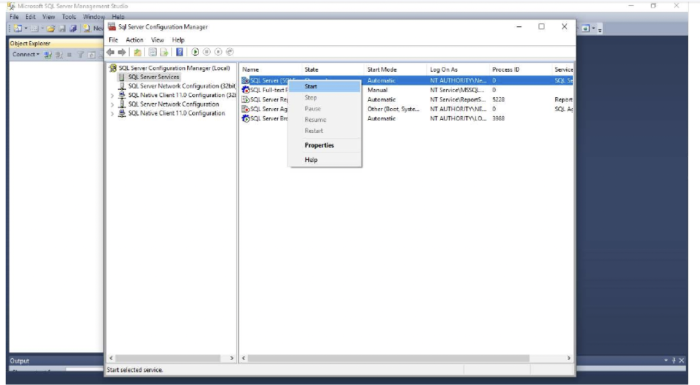Toggle the Show/Hide console tree icon

153,52
